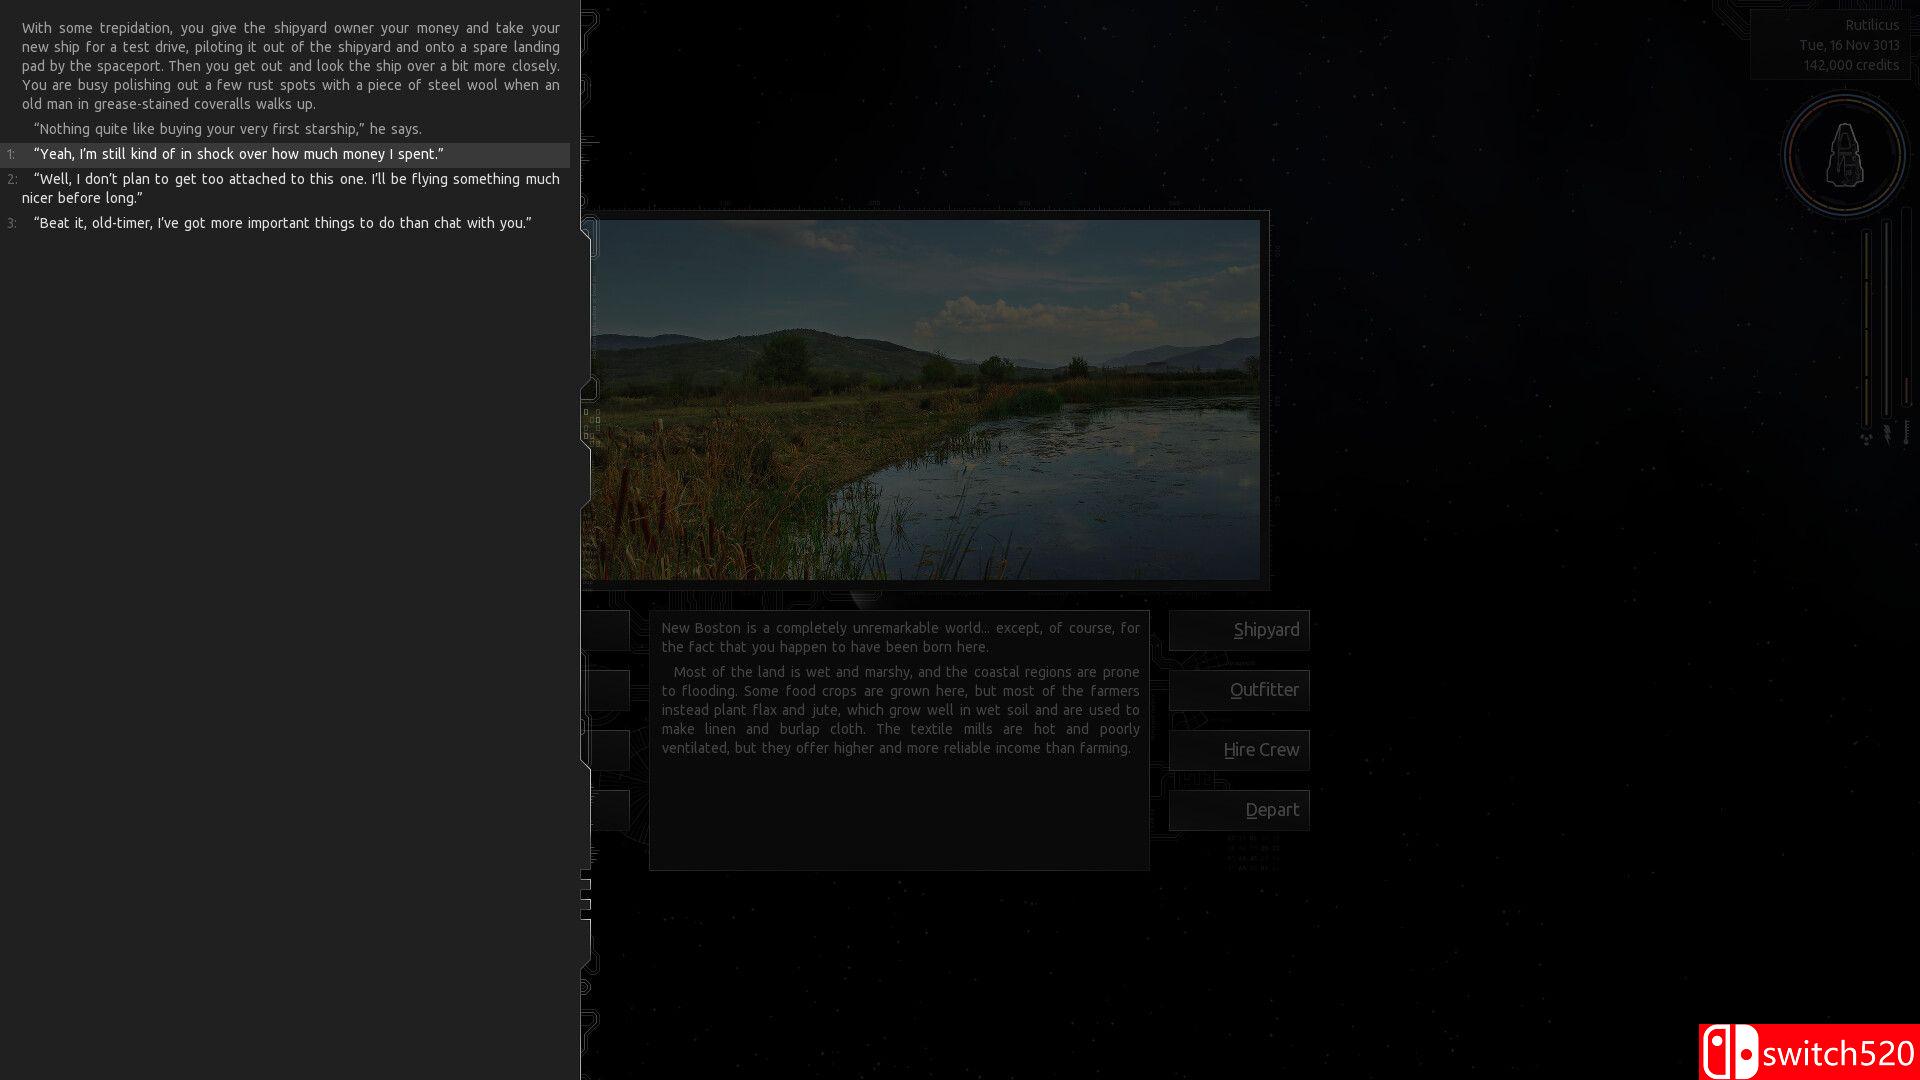Image resolution: width=1920 pixels, height=1080 pixels.
Task: Click the middle vertical energy gauge bar
Action: 1887,320
